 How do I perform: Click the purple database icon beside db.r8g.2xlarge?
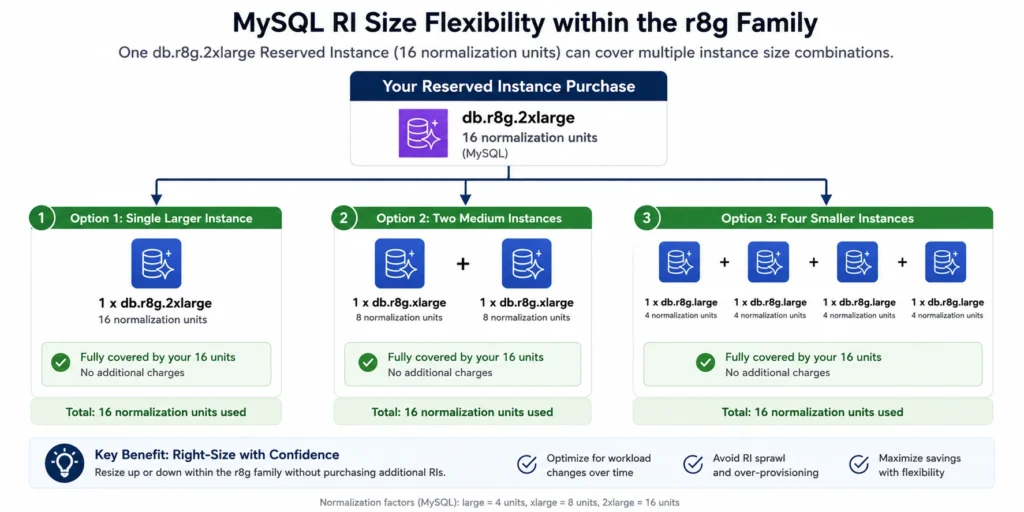pyautogui.click(x=423, y=133)
